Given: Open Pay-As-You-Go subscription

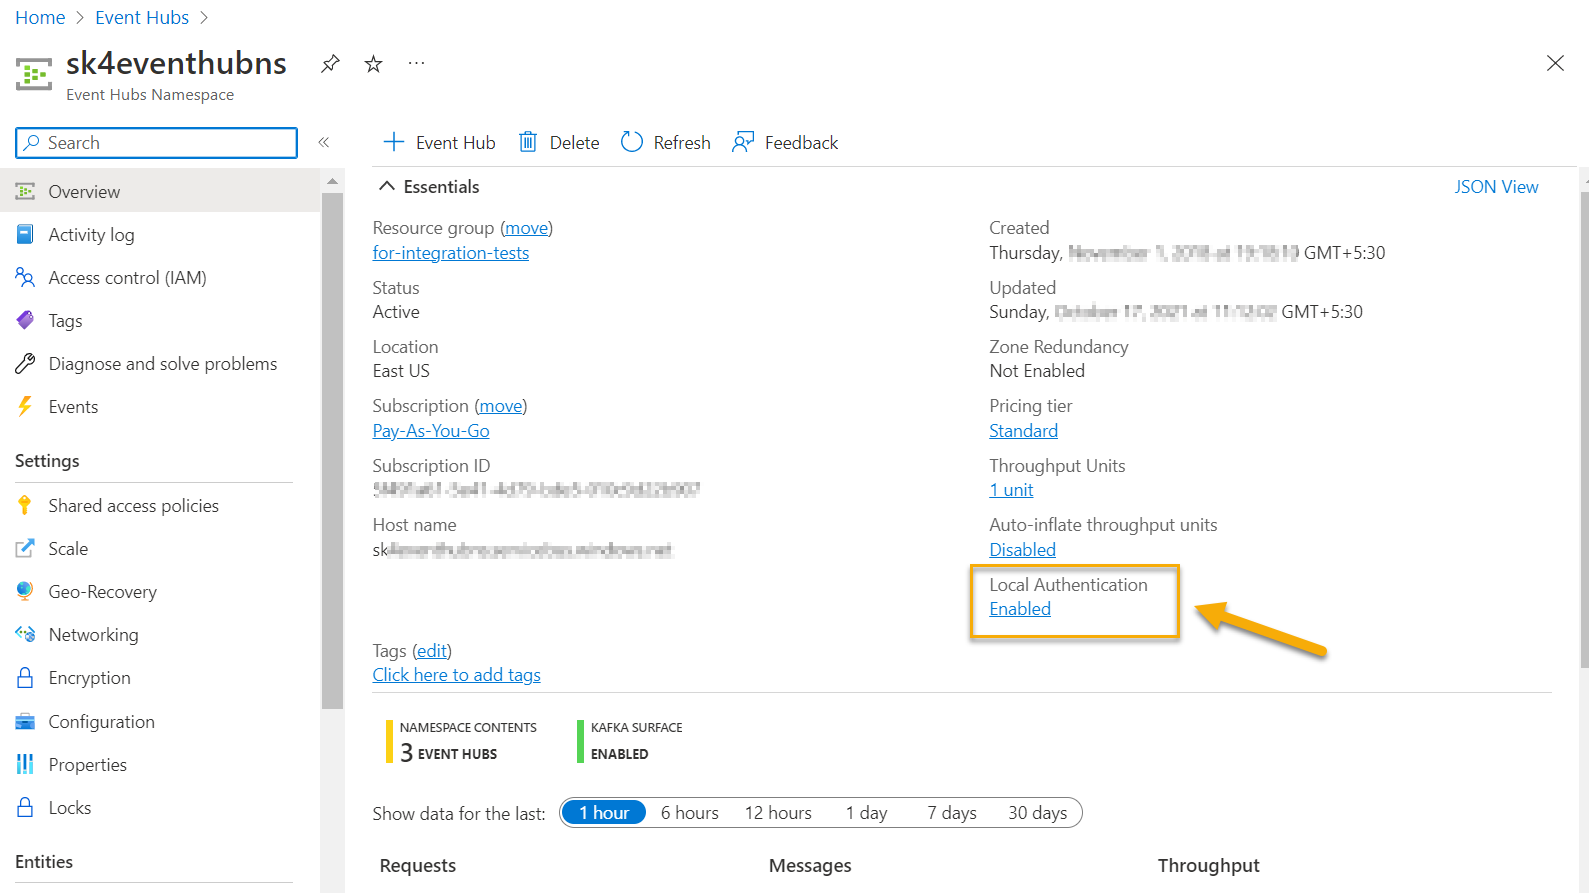Looking at the screenshot, I should tap(431, 431).
